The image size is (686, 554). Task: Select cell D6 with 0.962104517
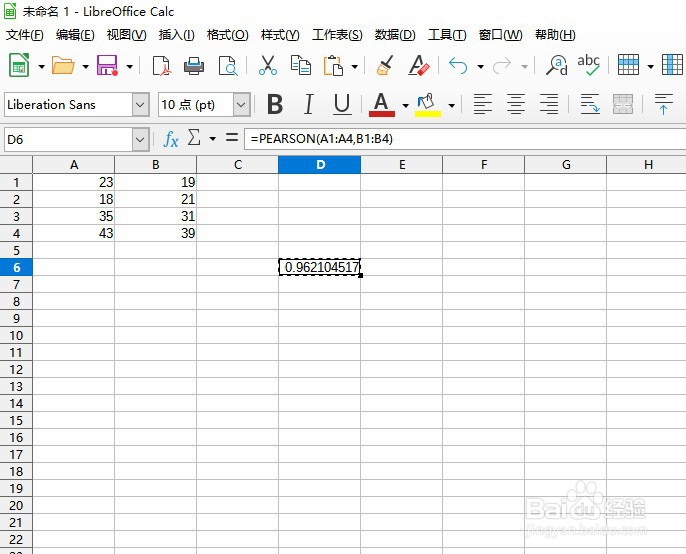pyautogui.click(x=320, y=267)
